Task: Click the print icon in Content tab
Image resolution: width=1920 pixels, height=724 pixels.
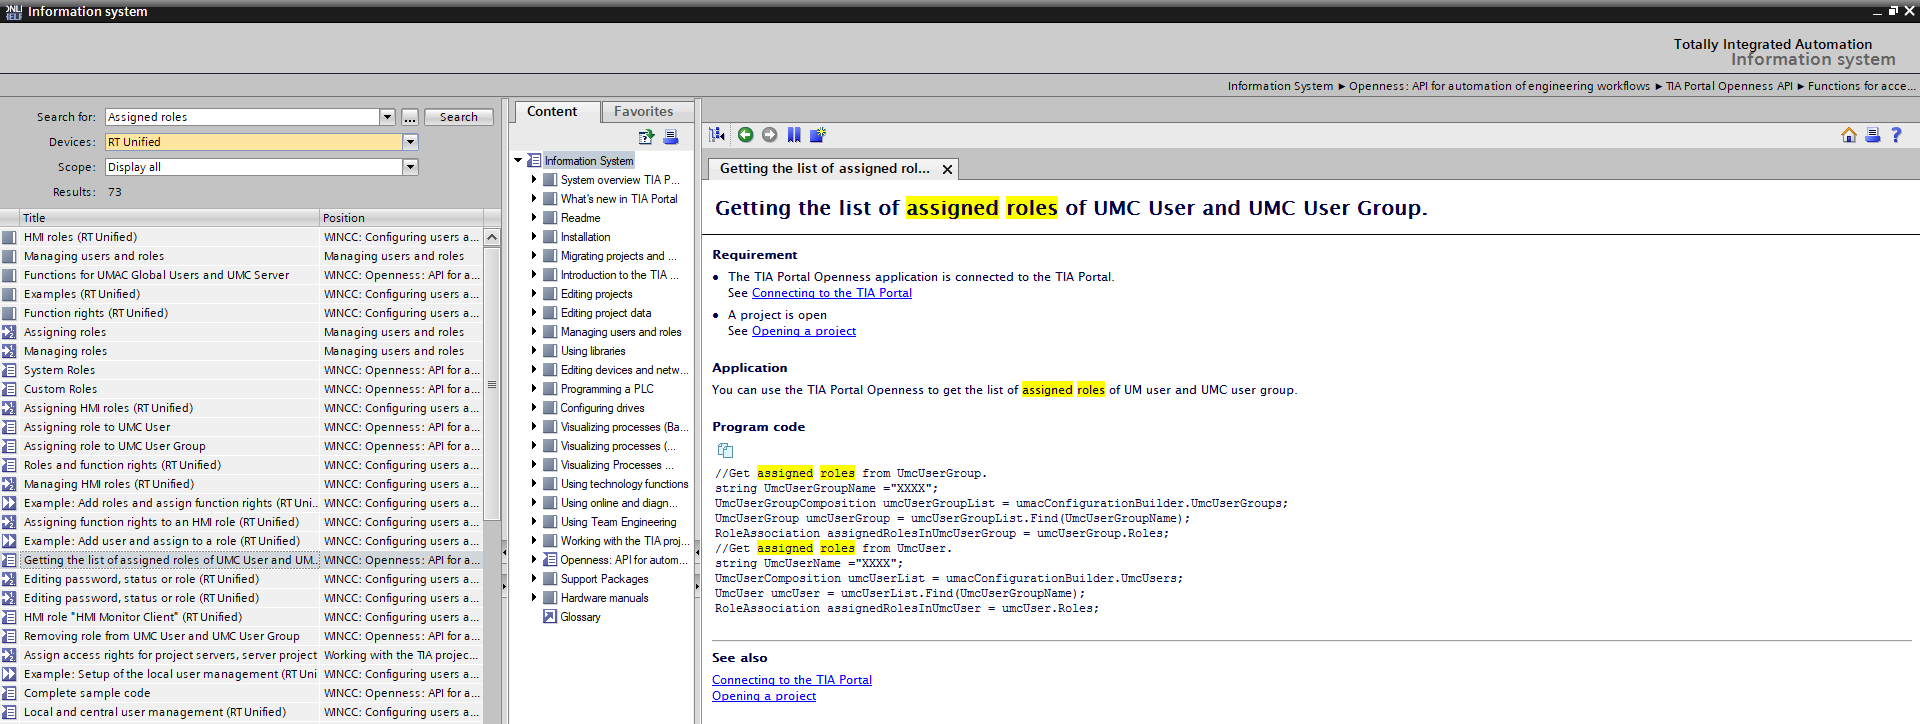Action: [x=671, y=137]
